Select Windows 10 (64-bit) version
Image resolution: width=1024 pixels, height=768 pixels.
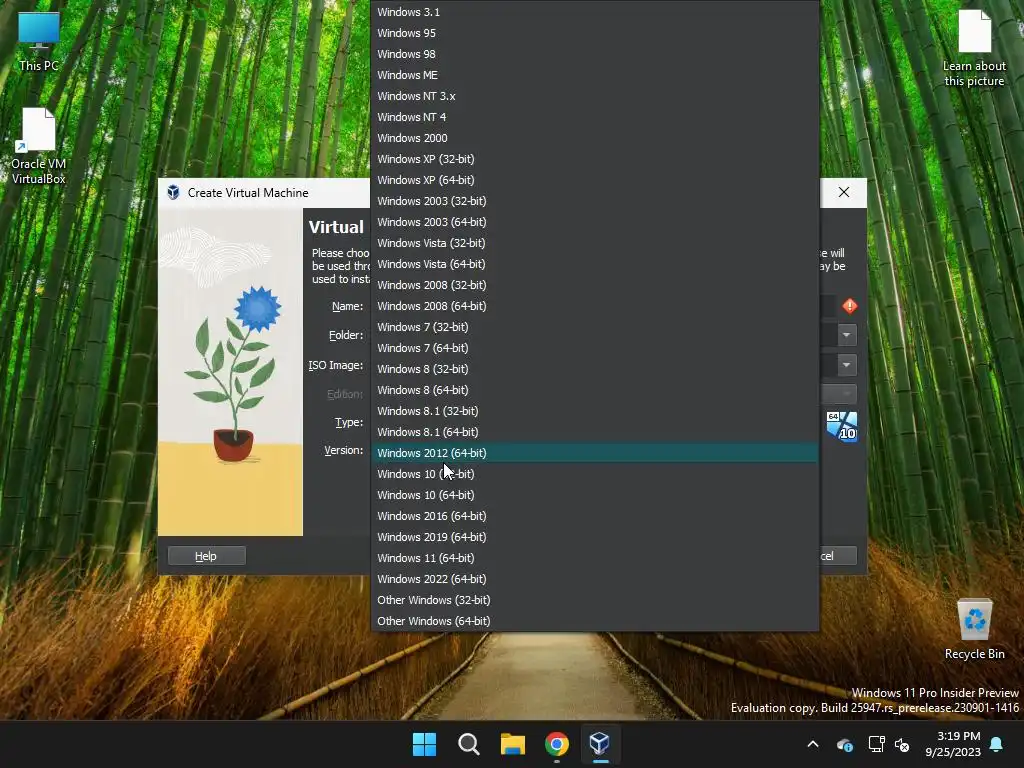(594, 494)
